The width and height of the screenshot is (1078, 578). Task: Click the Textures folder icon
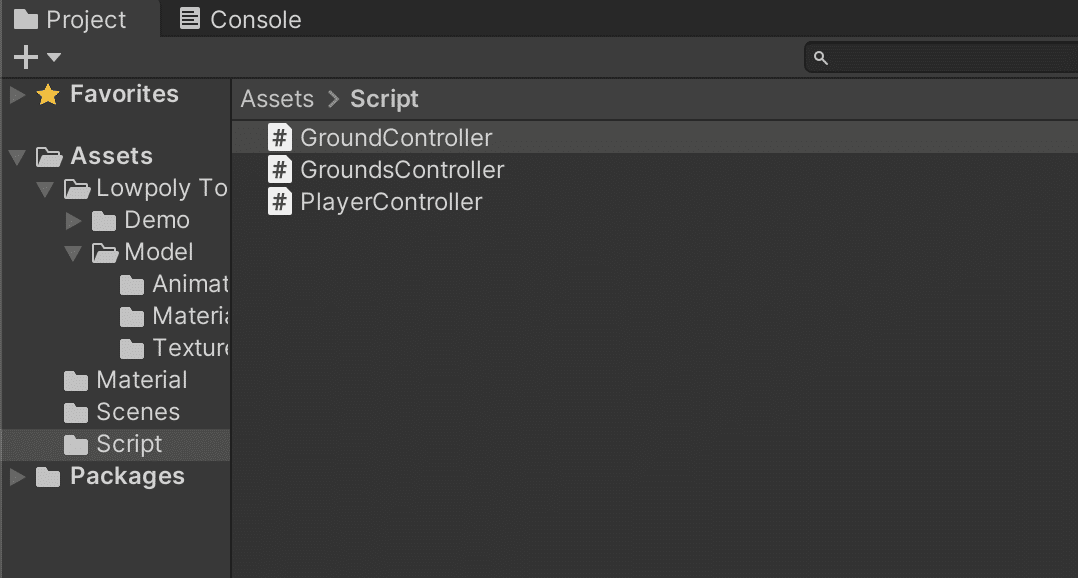click(132, 348)
